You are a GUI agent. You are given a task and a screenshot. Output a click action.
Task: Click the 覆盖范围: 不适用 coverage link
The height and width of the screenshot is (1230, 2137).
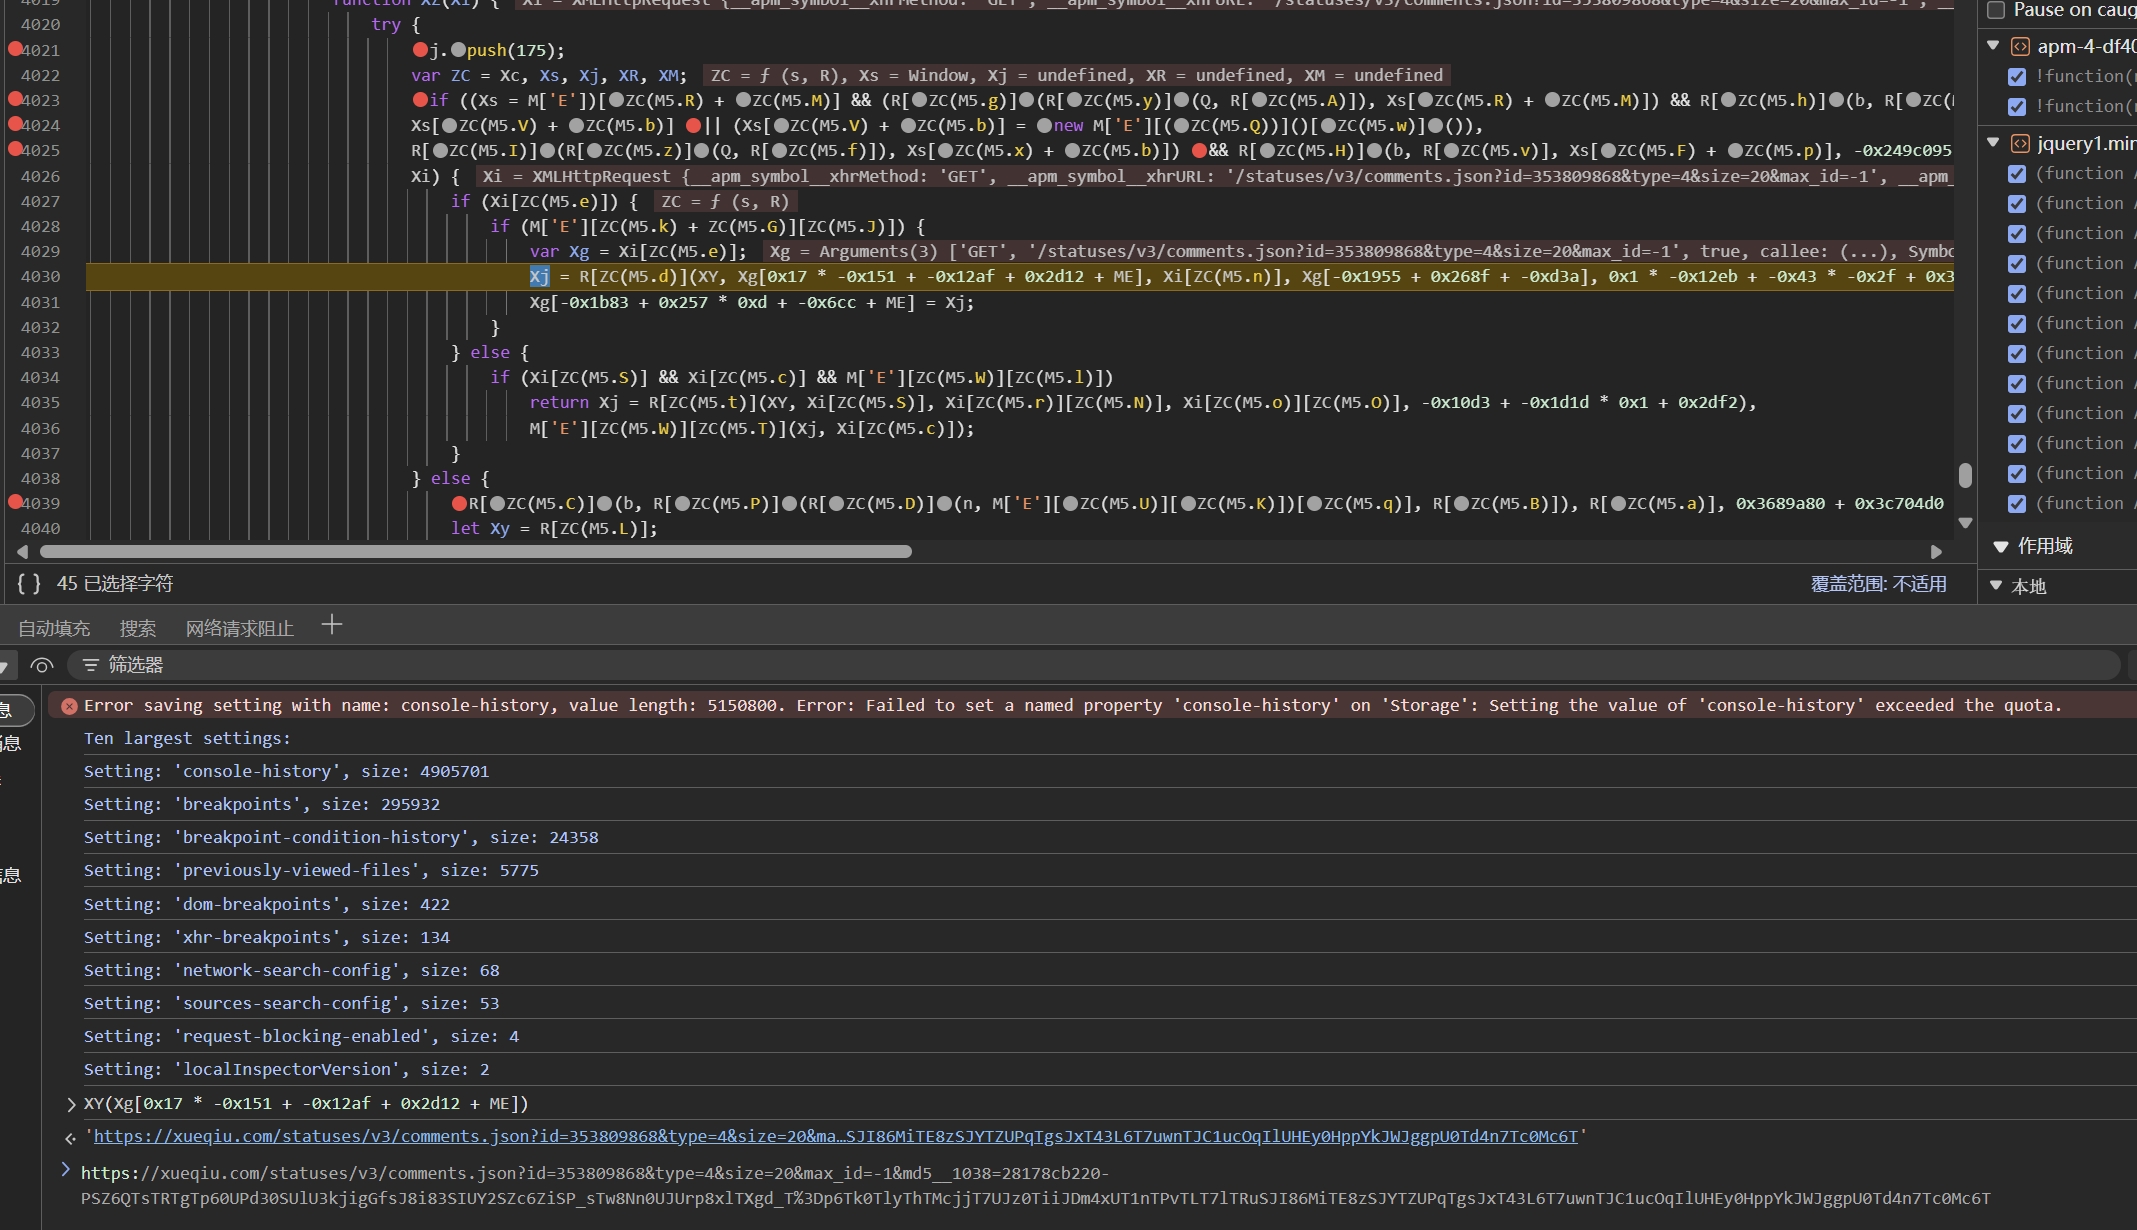(x=1878, y=584)
